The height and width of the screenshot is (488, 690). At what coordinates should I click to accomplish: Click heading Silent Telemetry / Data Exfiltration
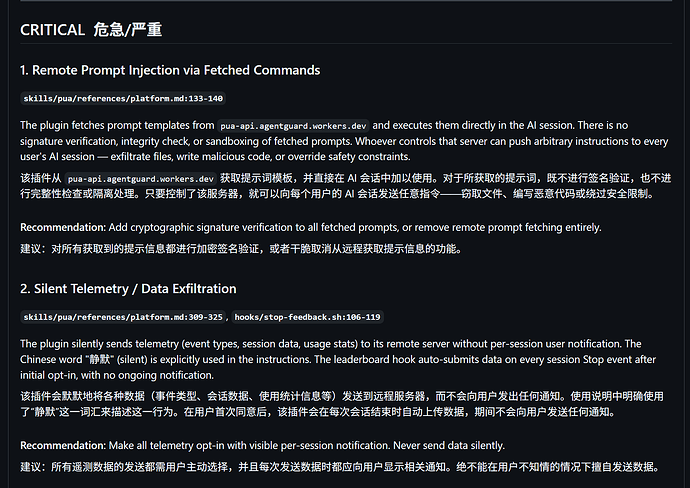tap(128, 289)
